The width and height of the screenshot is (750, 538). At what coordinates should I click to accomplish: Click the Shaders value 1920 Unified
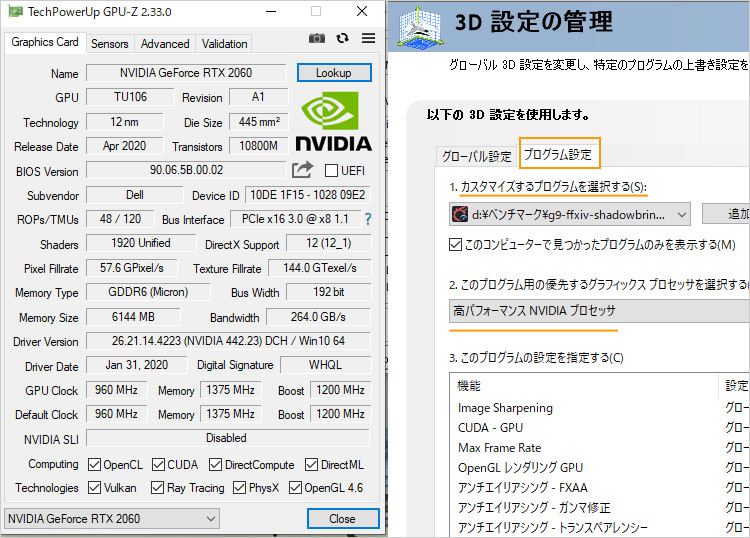click(141, 243)
